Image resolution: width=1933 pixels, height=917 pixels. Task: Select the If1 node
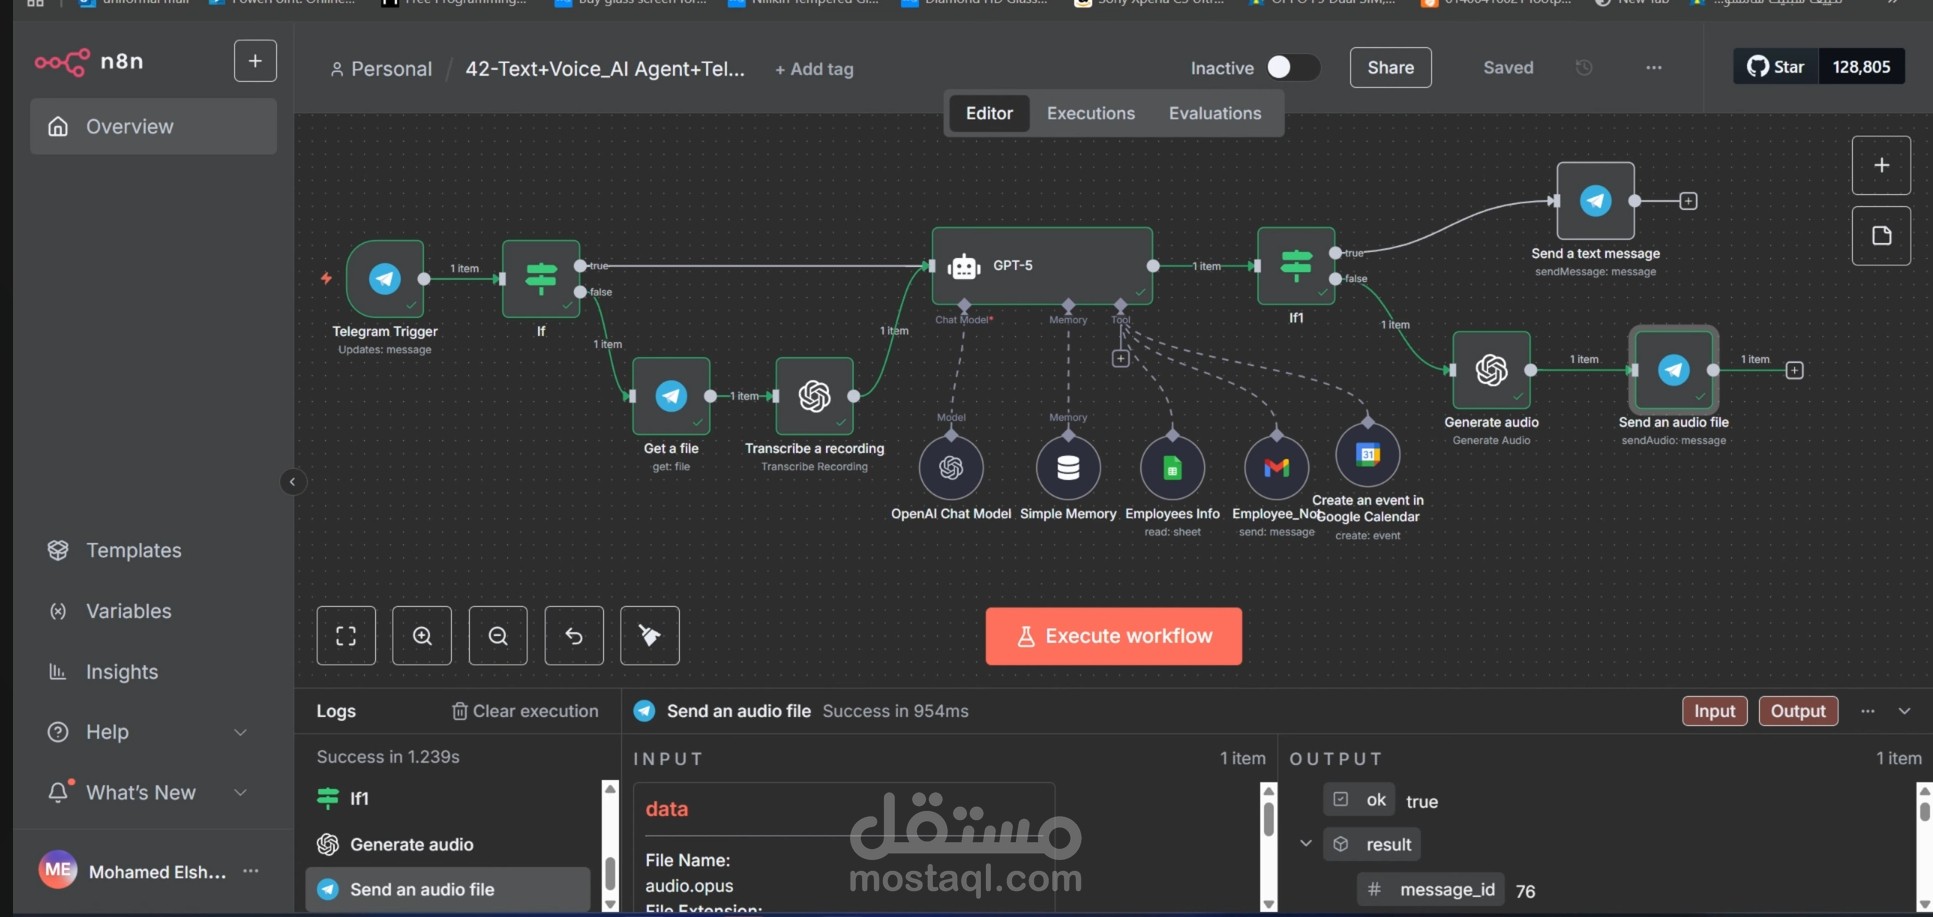(1296, 266)
